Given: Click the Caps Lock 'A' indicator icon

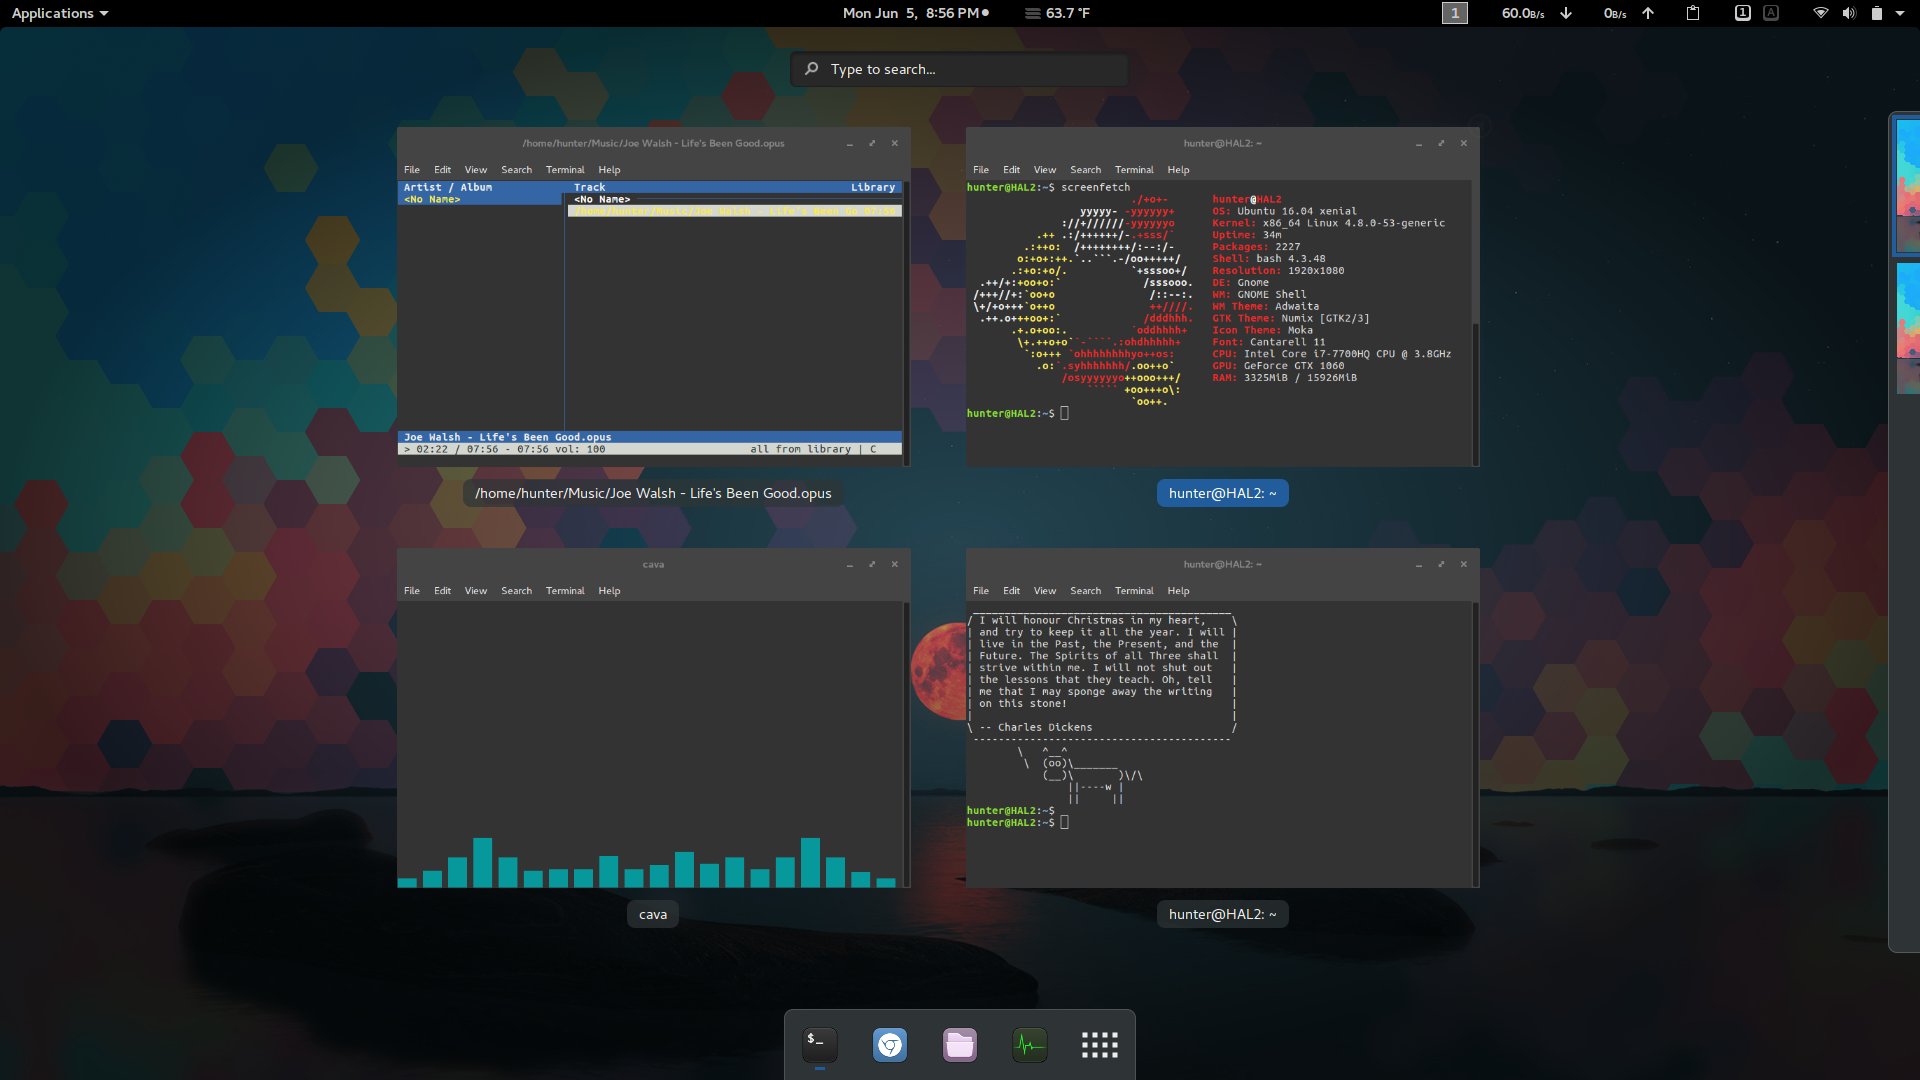Looking at the screenshot, I should tap(1771, 13).
